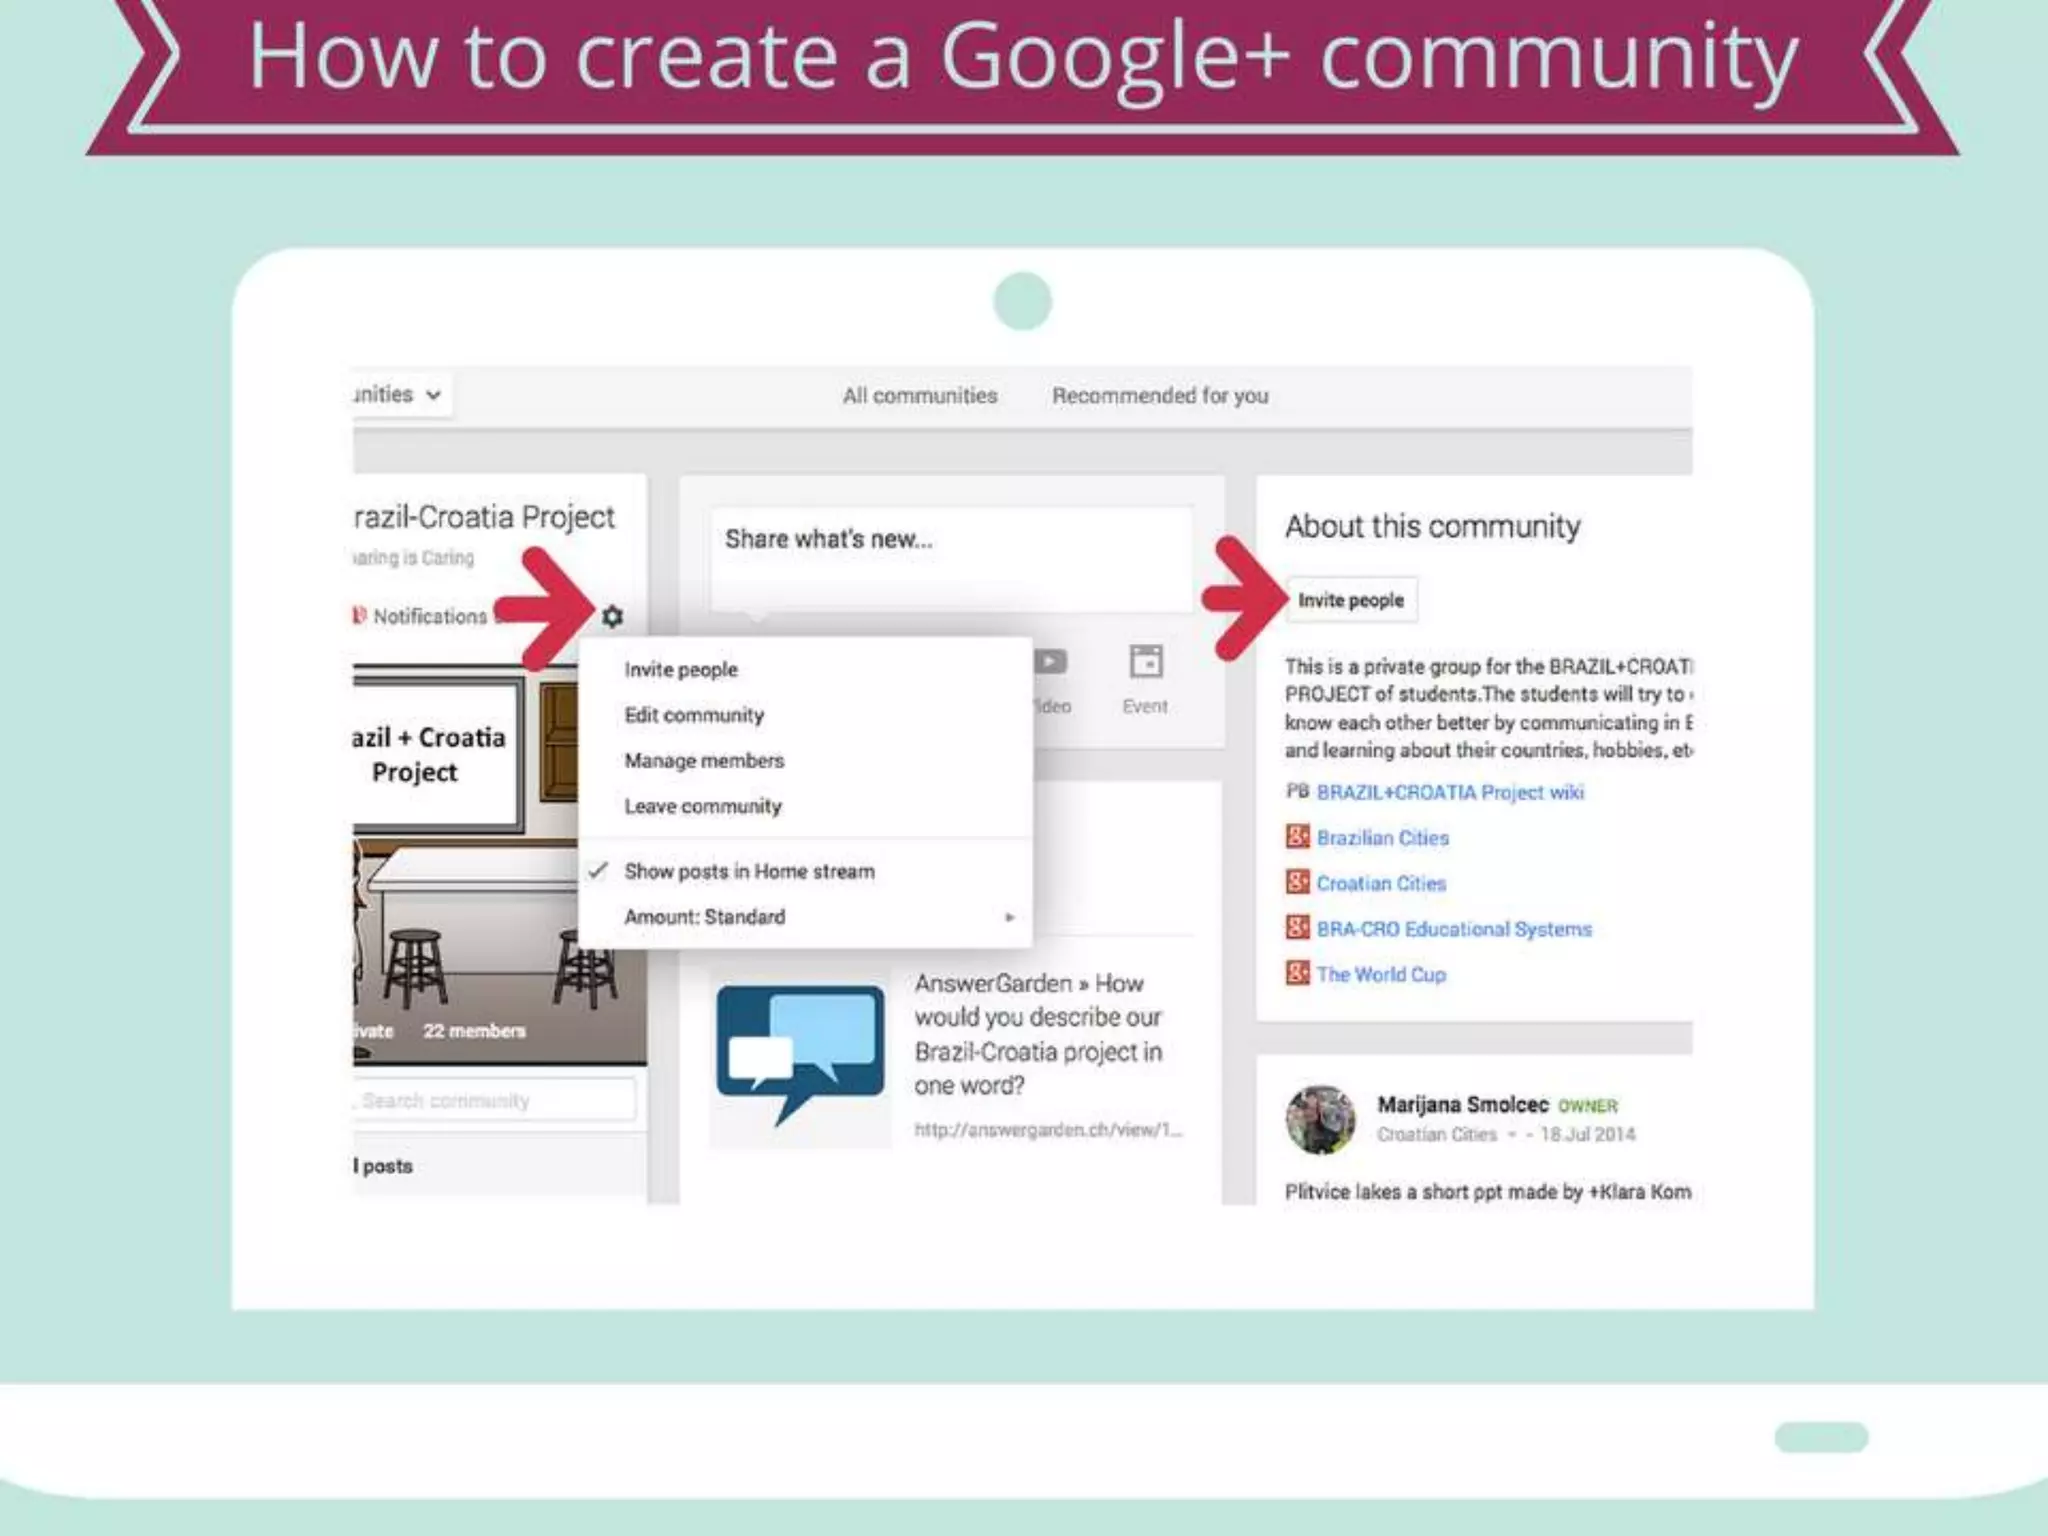
Task: Choose Manage members in the dropdown menu
Action: pyautogui.click(x=704, y=761)
